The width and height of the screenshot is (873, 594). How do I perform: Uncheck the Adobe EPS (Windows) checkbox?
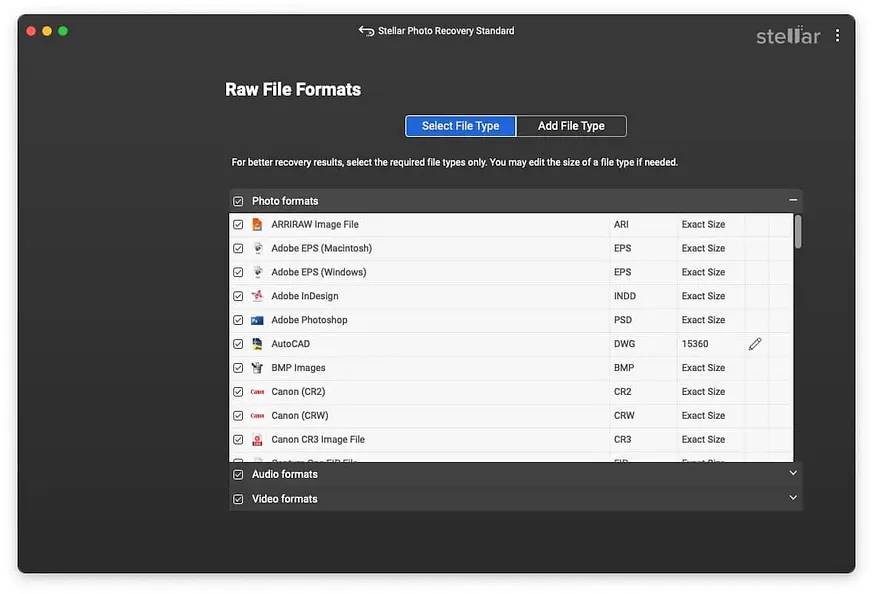point(238,272)
